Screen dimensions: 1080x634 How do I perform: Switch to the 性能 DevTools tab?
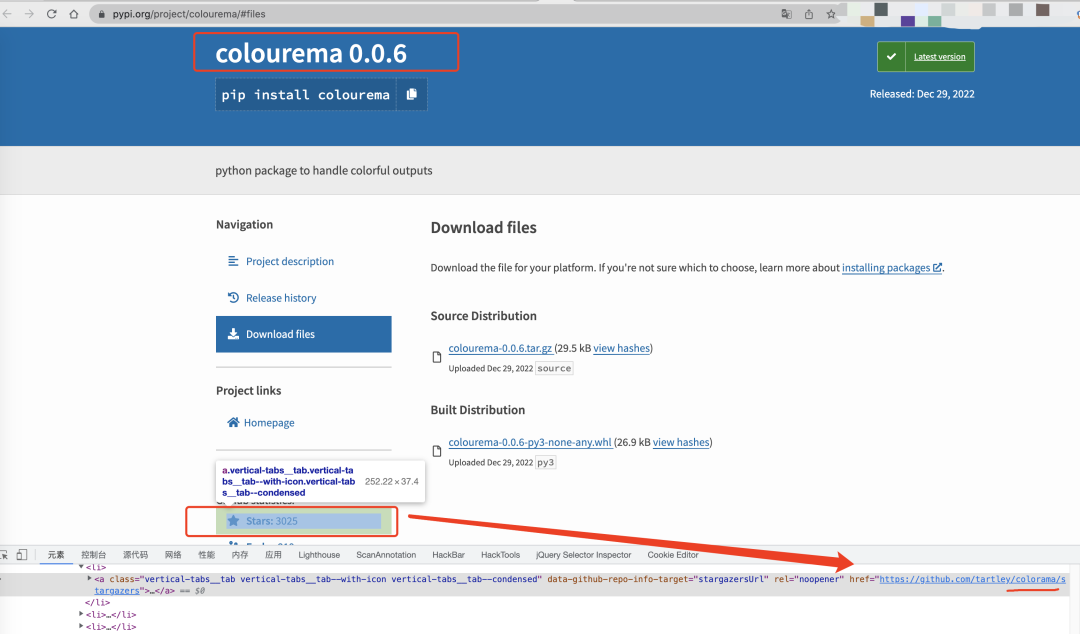[207, 555]
